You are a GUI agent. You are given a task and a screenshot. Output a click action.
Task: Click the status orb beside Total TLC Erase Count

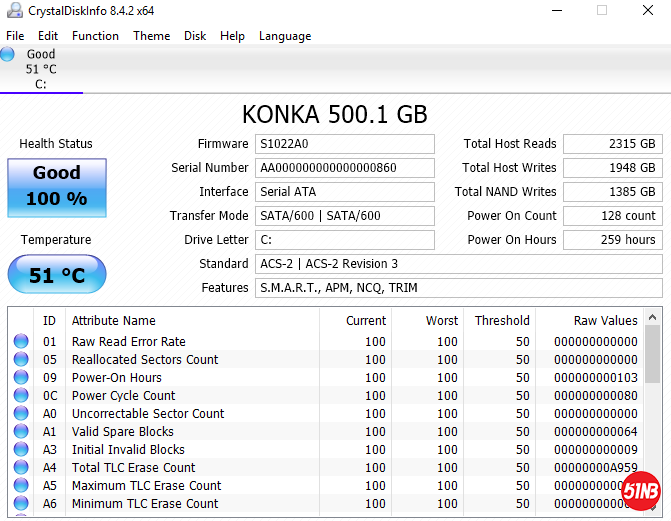21,468
